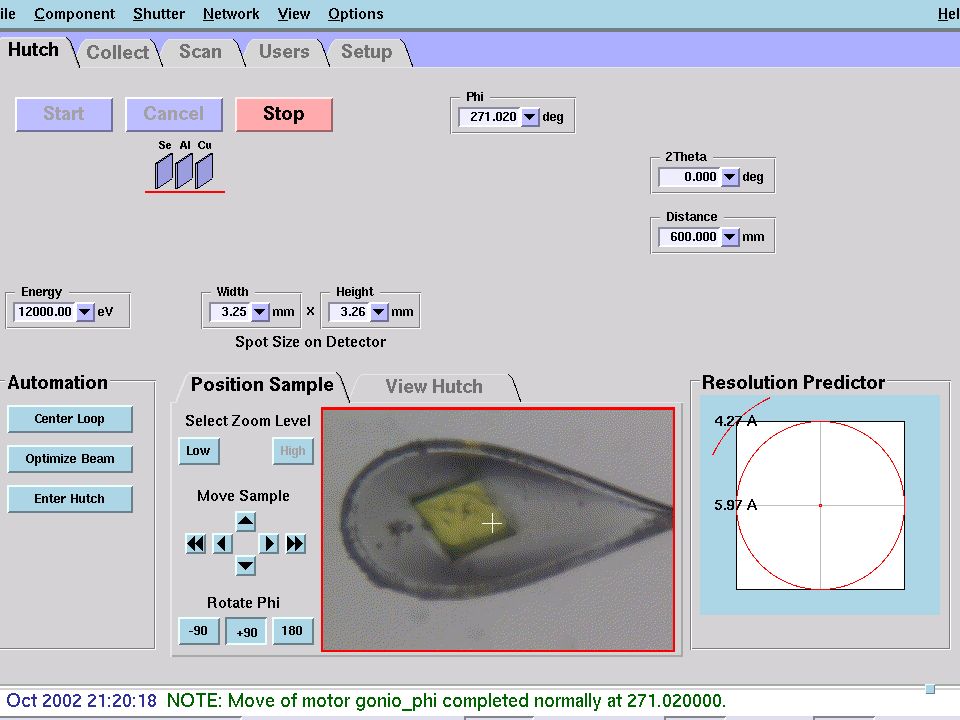Move sample left with the double-left arrow

click(x=195, y=544)
